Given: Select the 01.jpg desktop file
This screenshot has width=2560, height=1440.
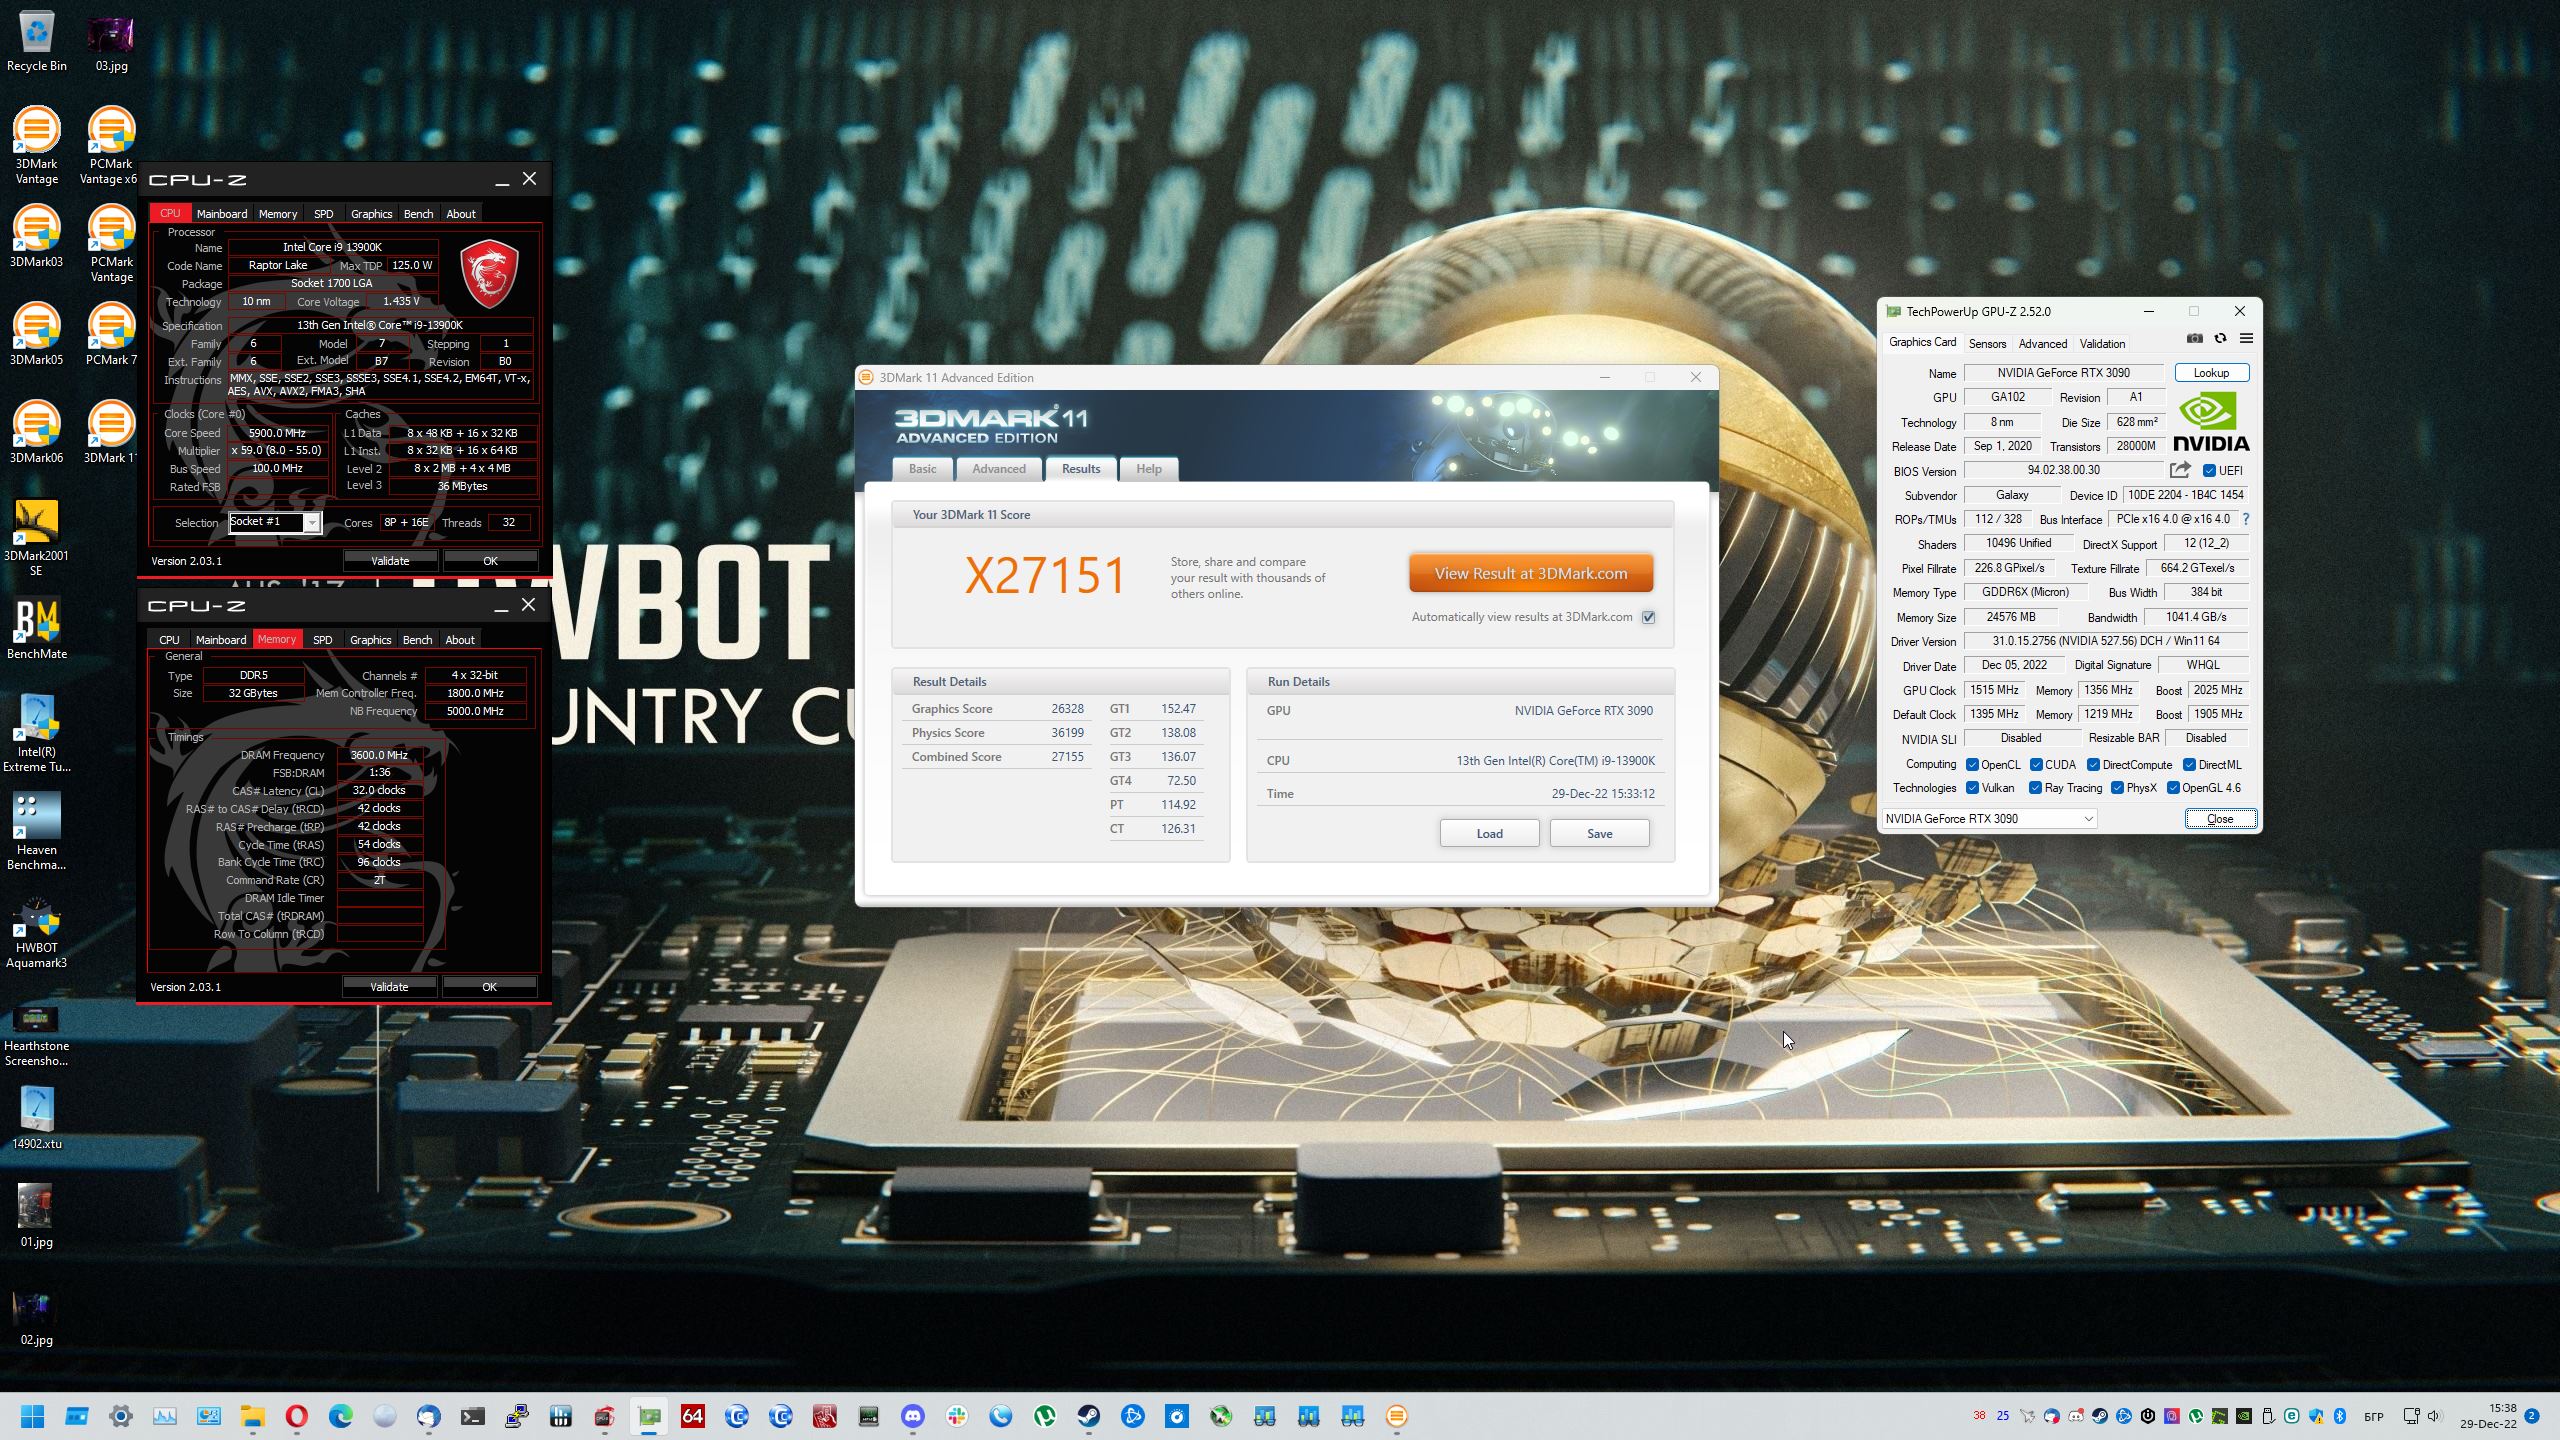Looking at the screenshot, I should pyautogui.click(x=37, y=1216).
